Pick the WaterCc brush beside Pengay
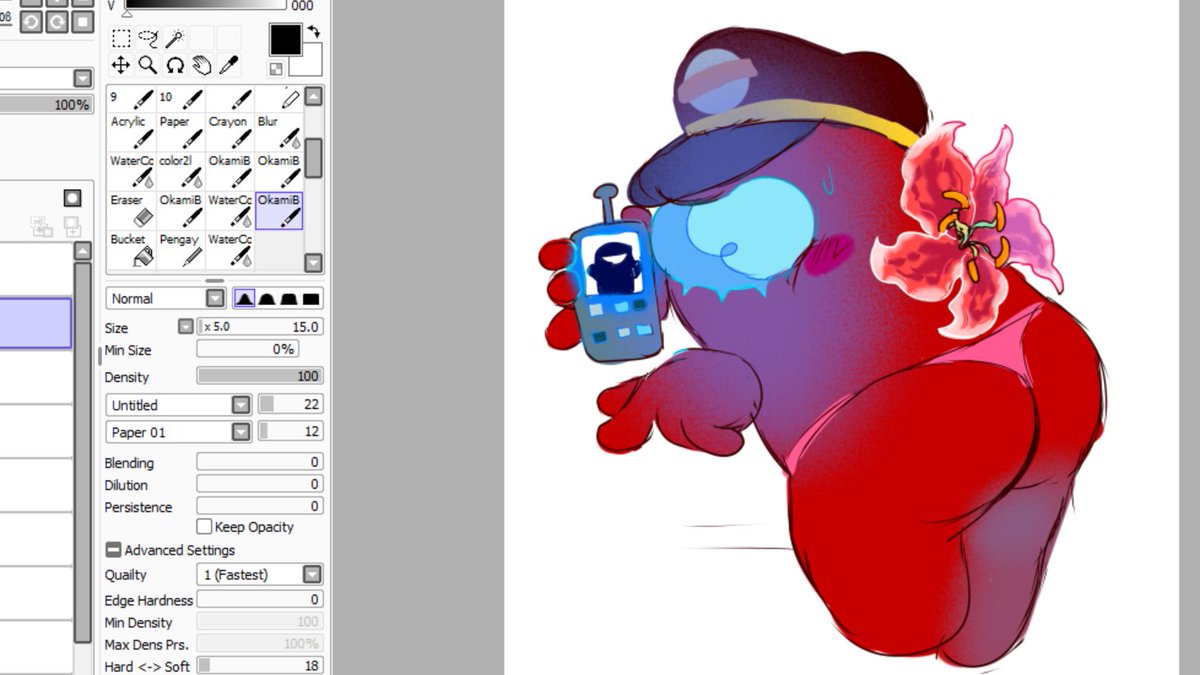This screenshot has width=1200, height=675. pyautogui.click(x=229, y=249)
